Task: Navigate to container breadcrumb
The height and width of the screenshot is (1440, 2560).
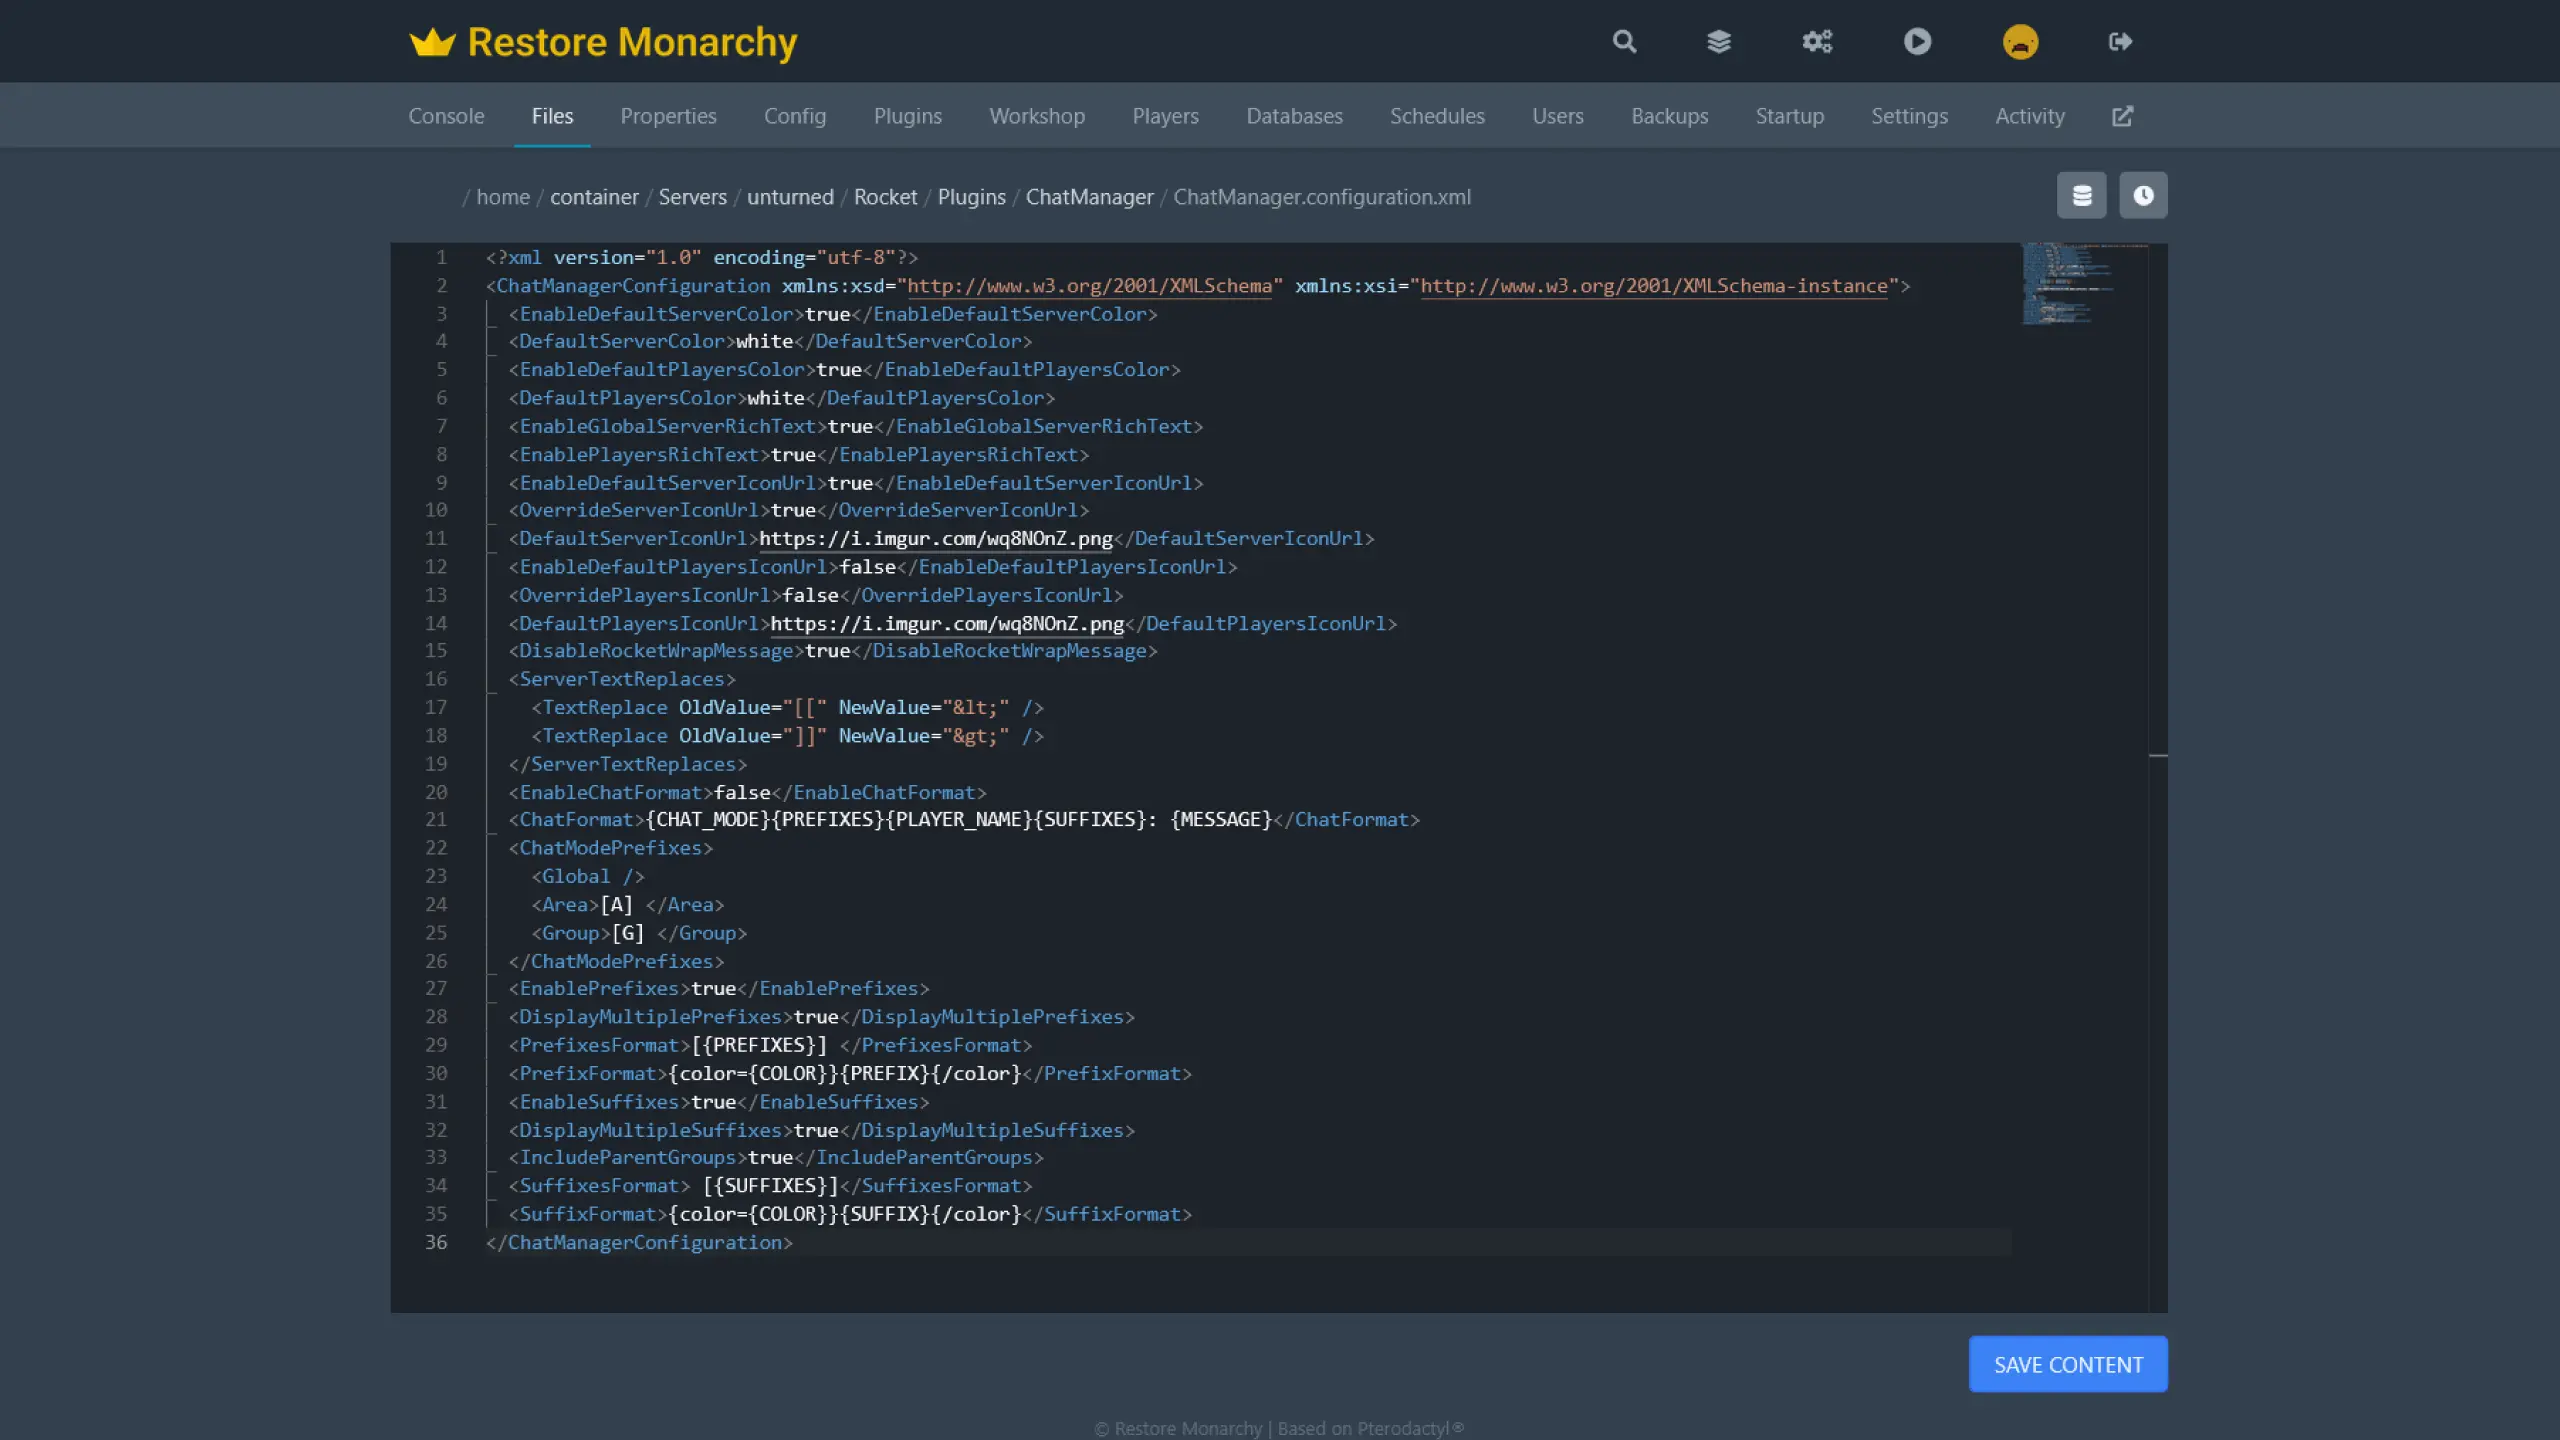Action: pos(594,197)
